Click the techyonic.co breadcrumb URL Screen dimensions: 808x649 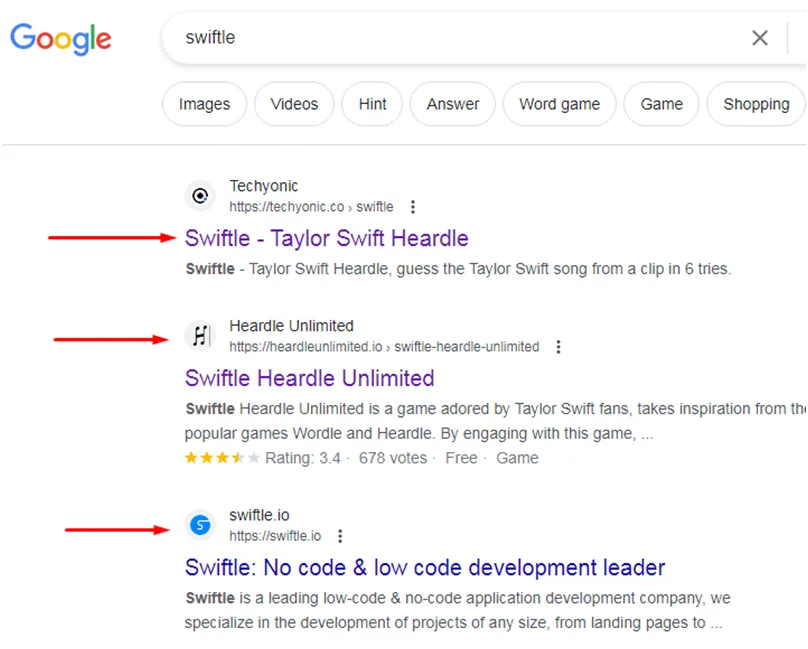coord(308,206)
